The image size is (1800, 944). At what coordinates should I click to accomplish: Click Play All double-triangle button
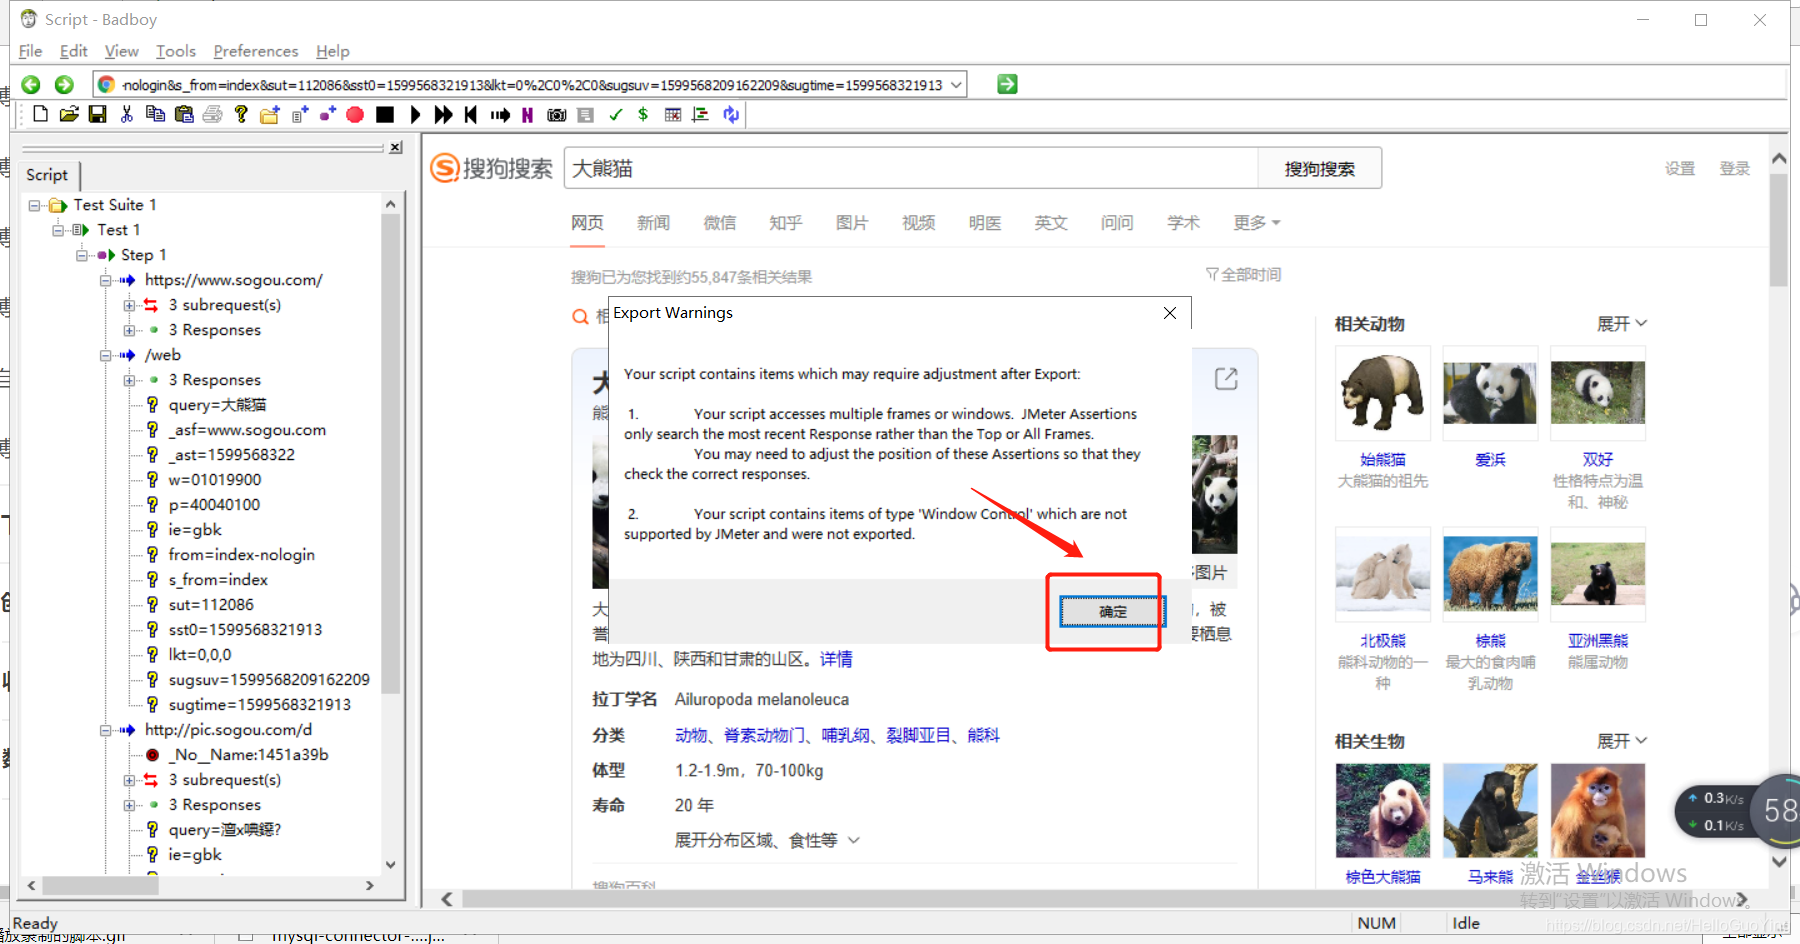pyautogui.click(x=443, y=114)
